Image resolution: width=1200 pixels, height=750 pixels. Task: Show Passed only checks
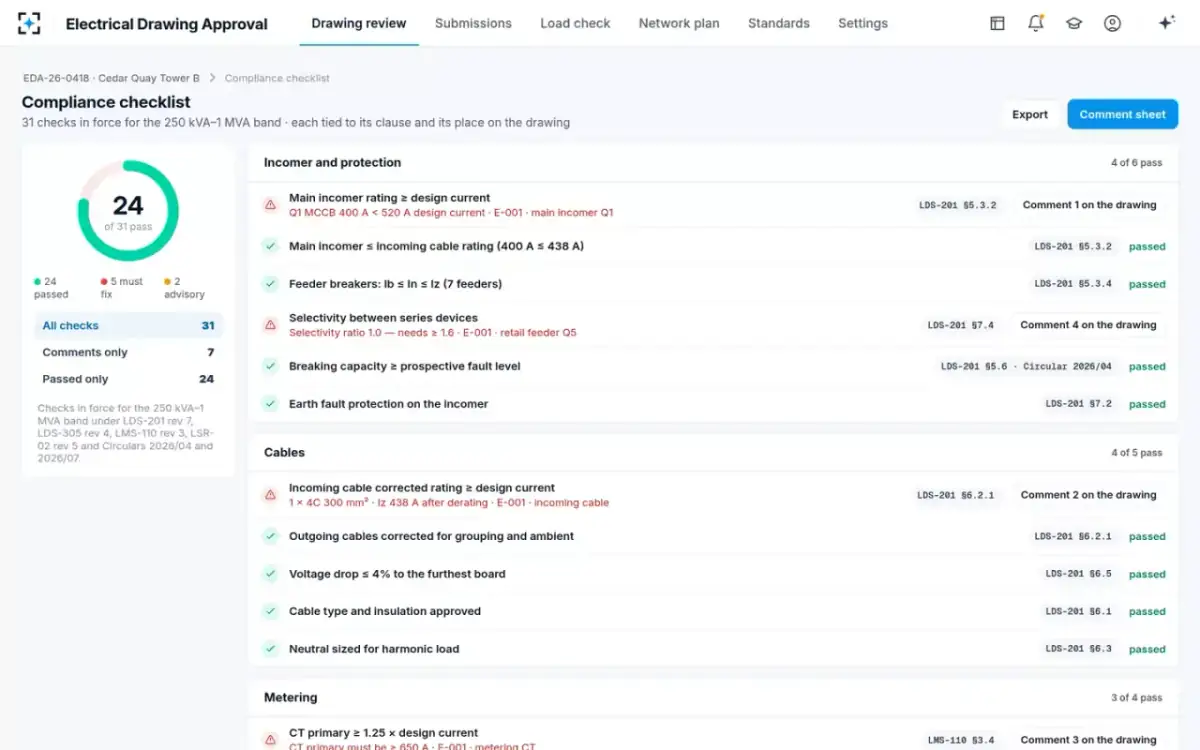128,379
